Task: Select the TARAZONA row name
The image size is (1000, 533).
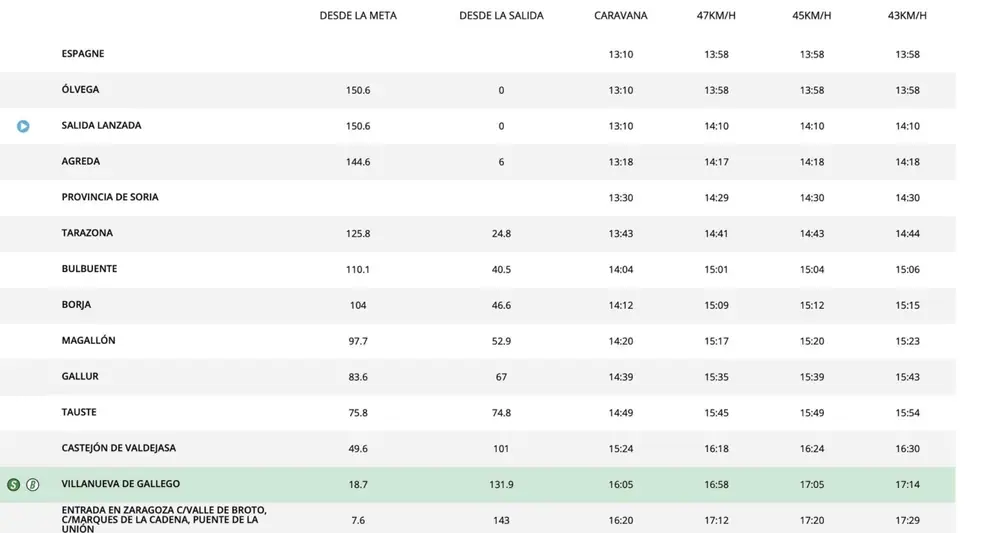Action: click(x=87, y=233)
